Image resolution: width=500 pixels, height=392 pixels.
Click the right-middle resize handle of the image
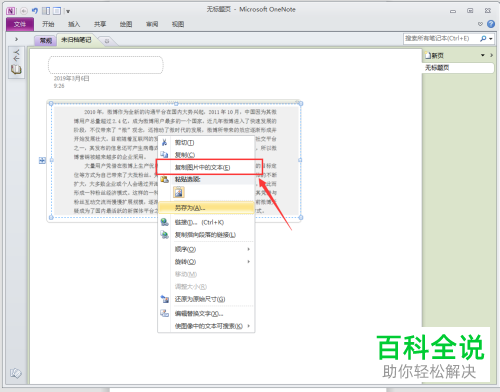coord(300,160)
